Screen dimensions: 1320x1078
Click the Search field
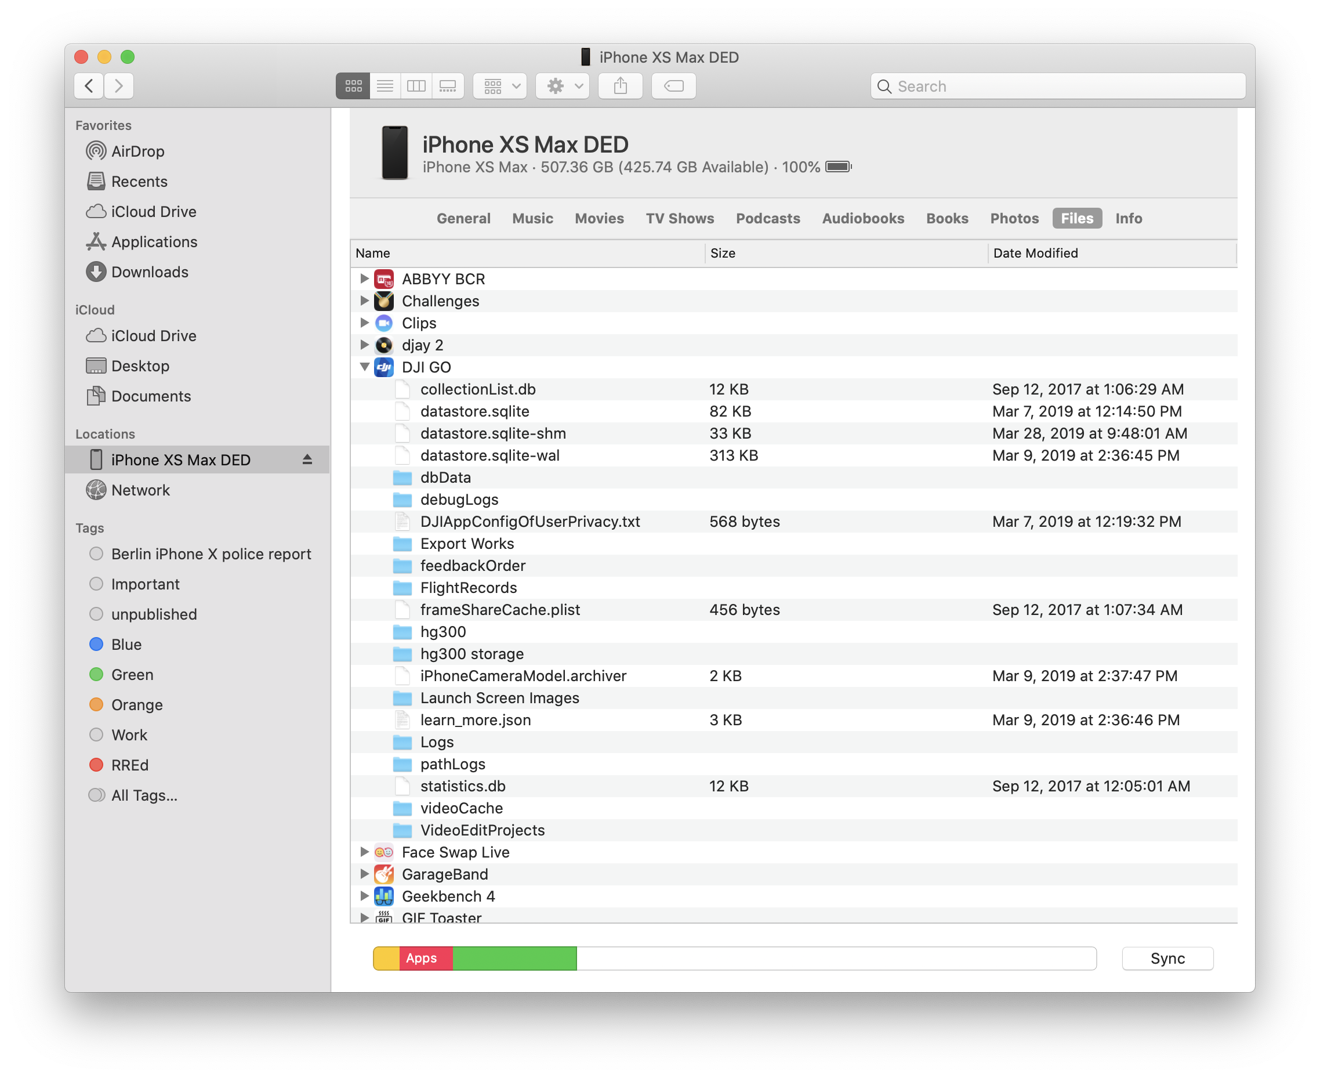click(1058, 86)
